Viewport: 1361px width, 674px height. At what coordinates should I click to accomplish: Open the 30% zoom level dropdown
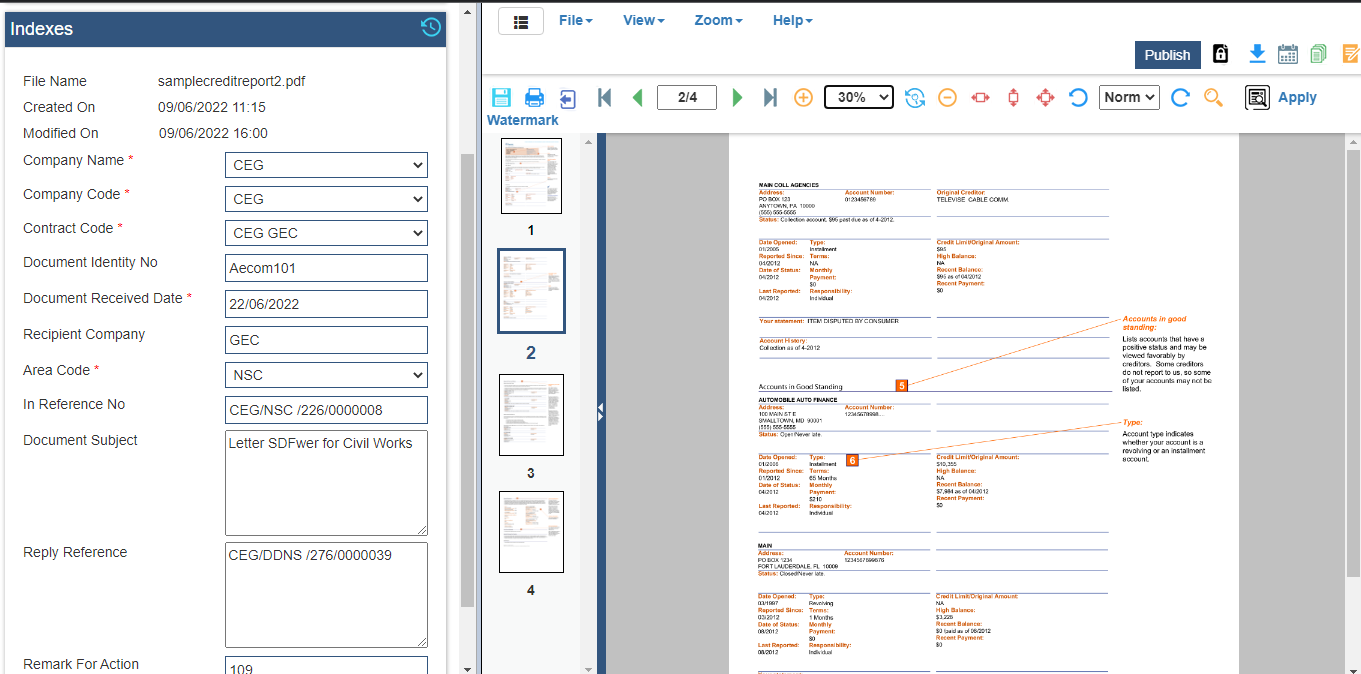tap(859, 97)
